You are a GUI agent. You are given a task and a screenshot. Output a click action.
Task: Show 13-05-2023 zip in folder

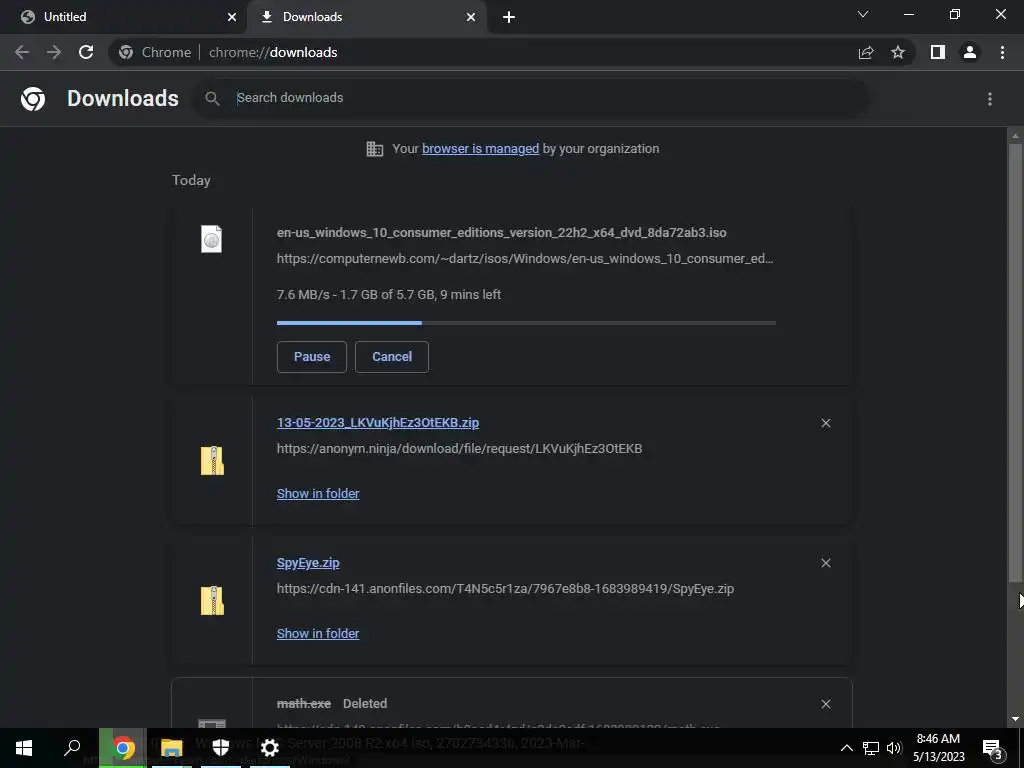[318, 494]
